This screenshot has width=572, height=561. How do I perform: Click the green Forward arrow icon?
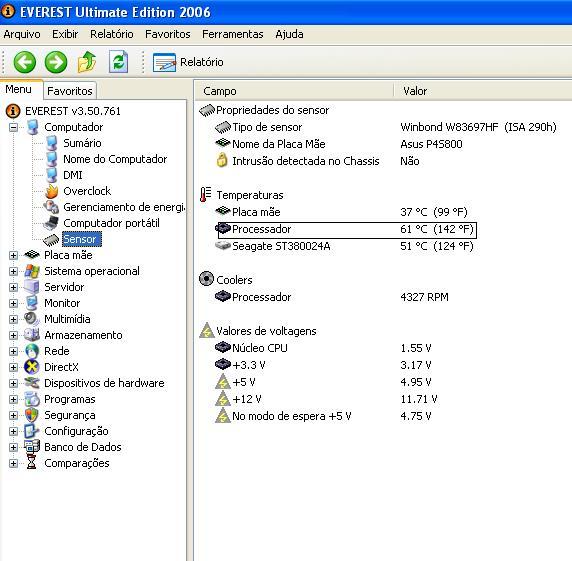(x=56, y=62)
